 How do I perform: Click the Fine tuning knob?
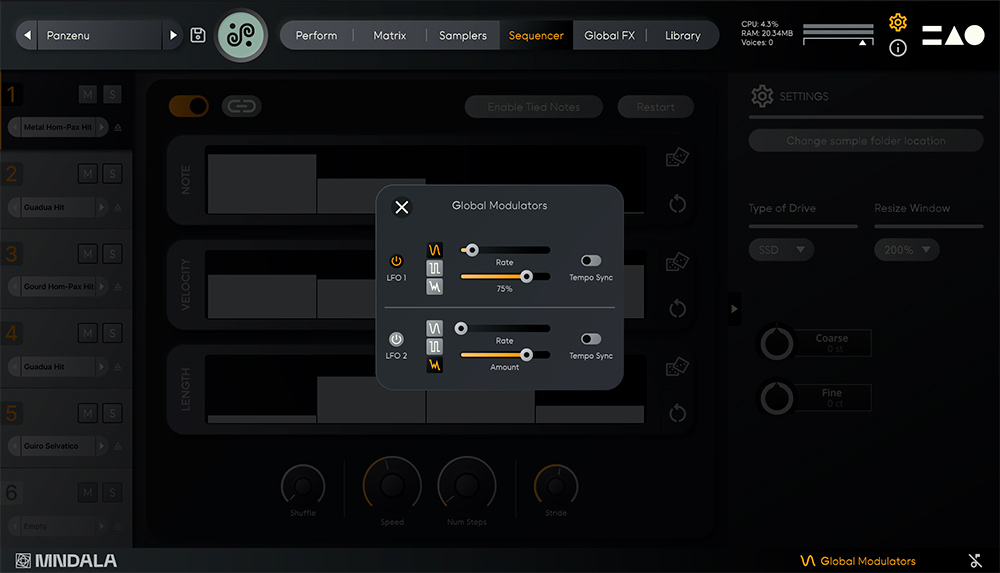pos(776,398)
